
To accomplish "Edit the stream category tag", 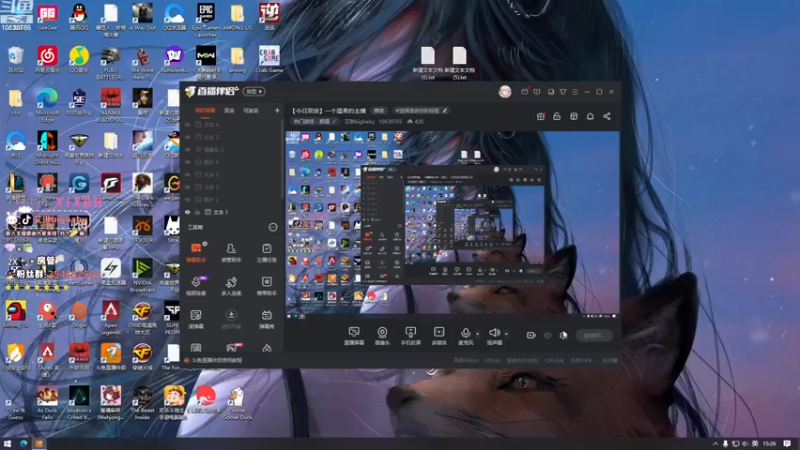I will click(315, 121).
